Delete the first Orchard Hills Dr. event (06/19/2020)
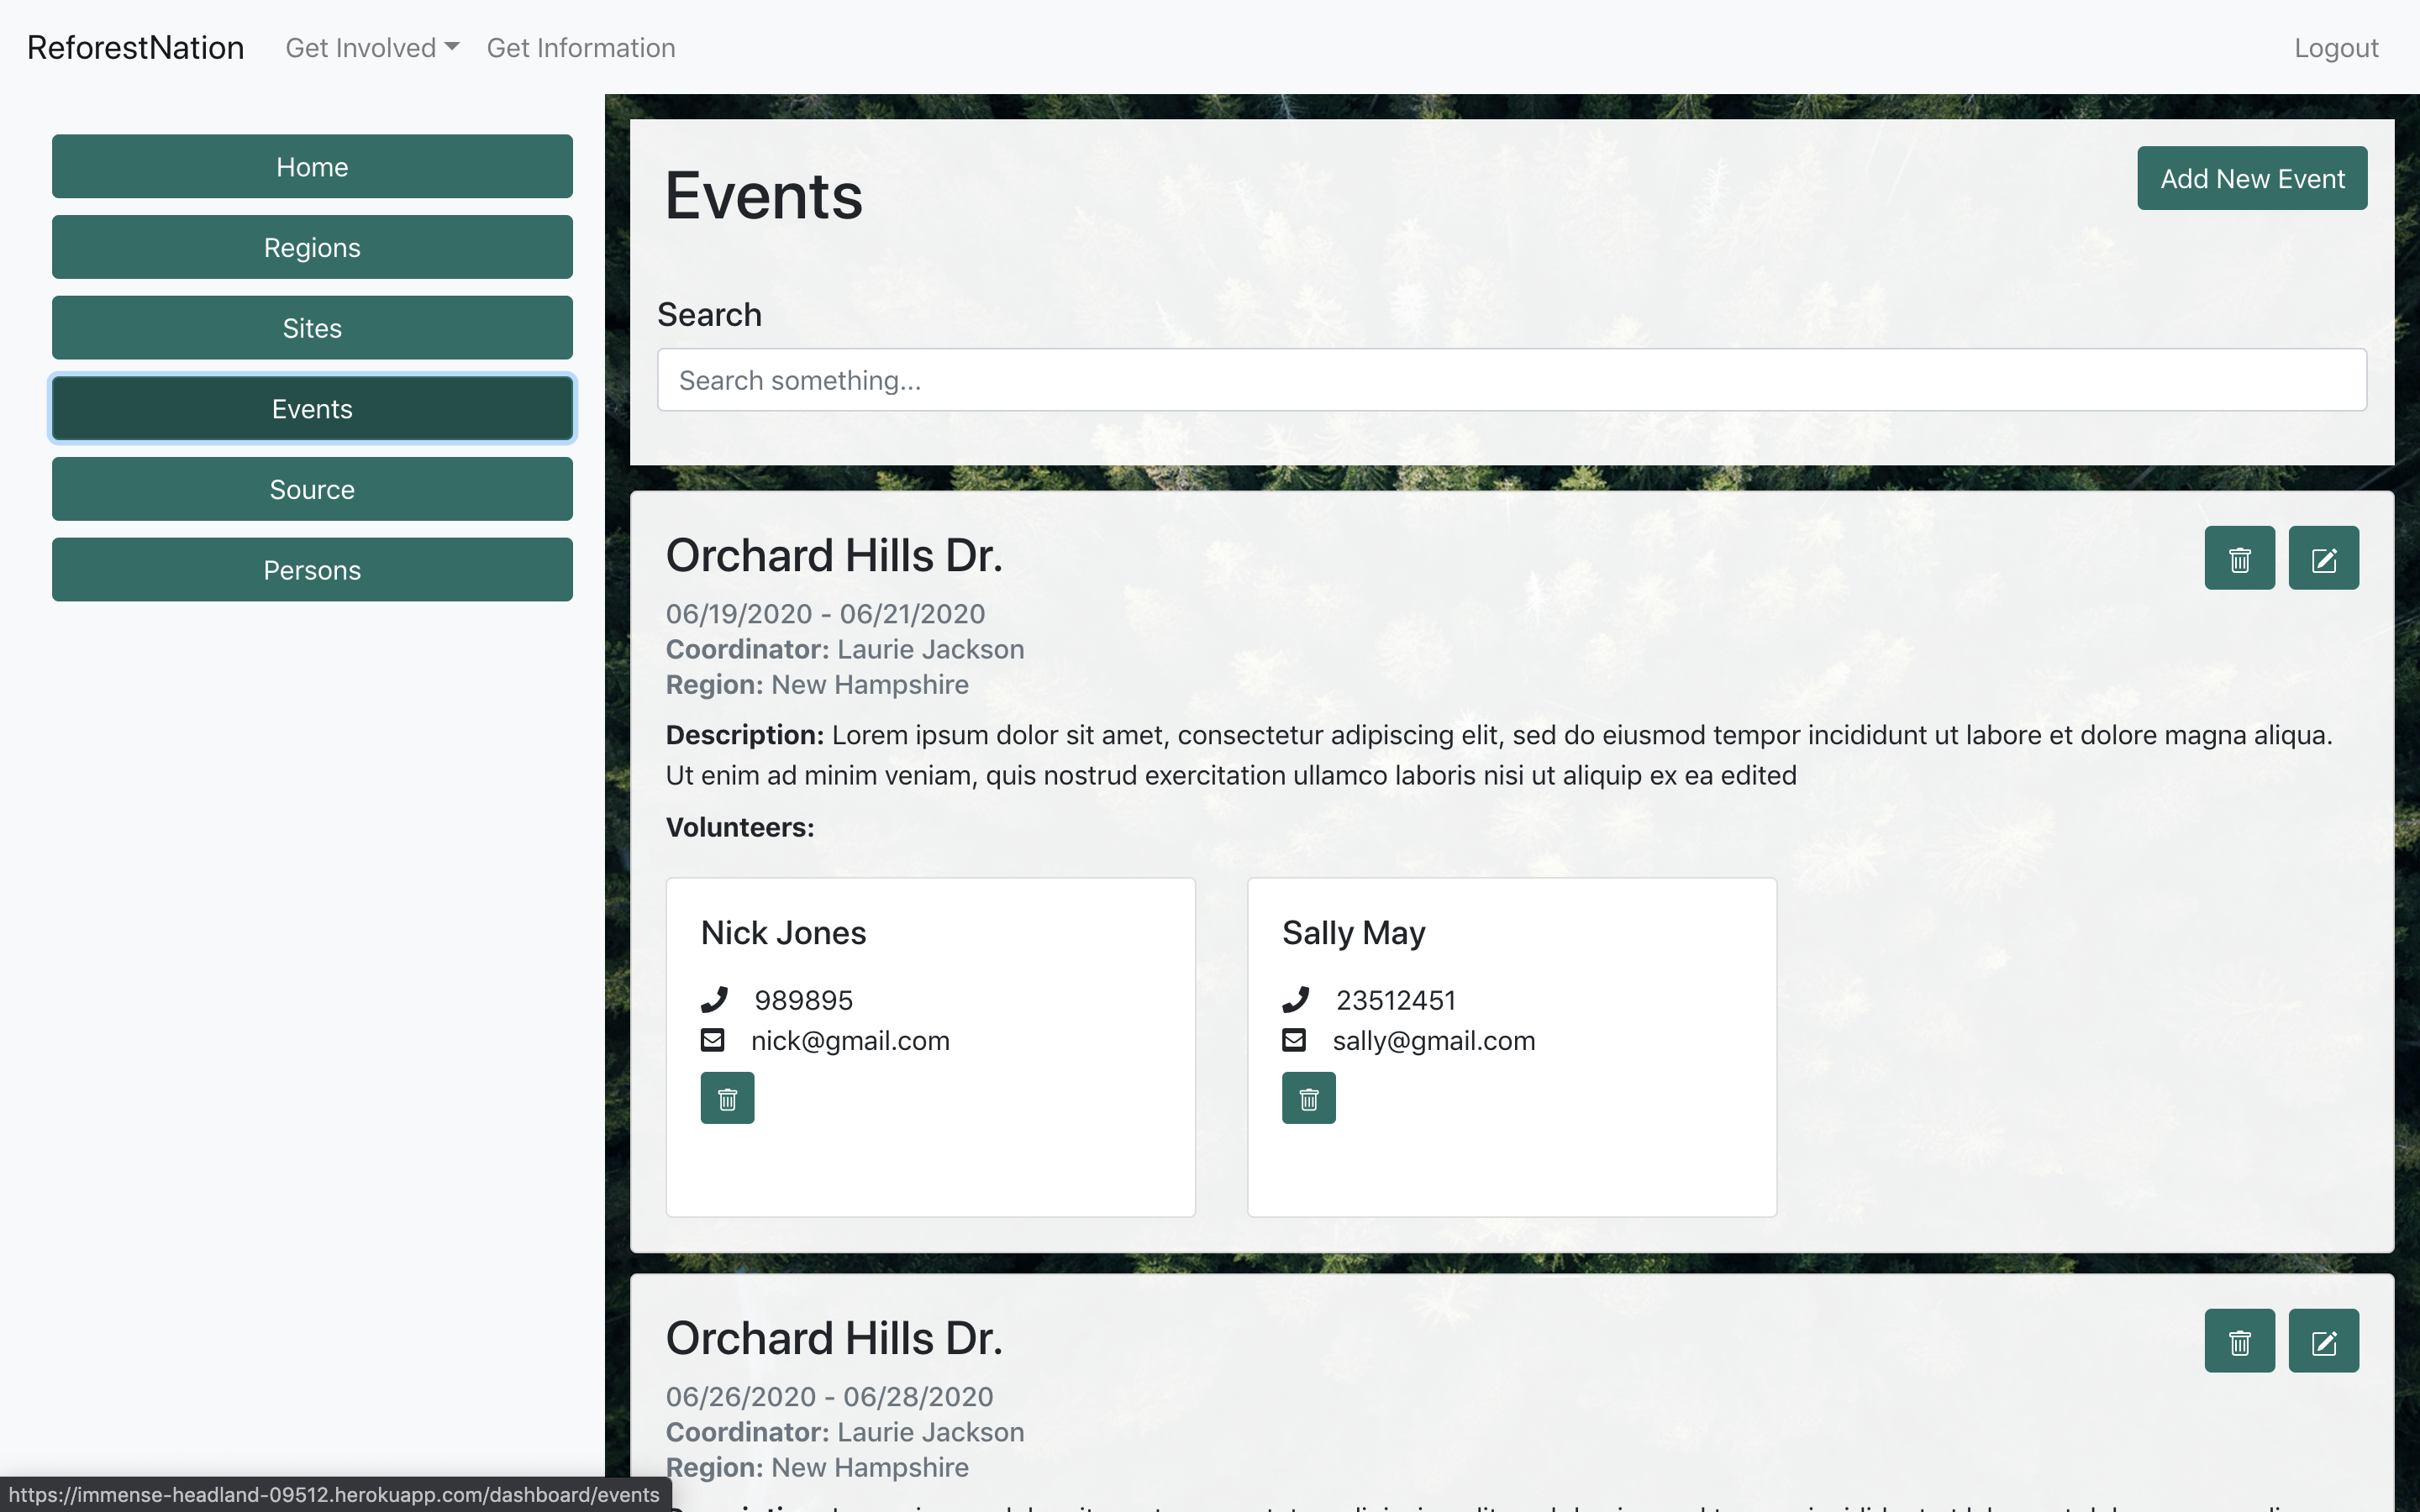 click(2239, 558)
